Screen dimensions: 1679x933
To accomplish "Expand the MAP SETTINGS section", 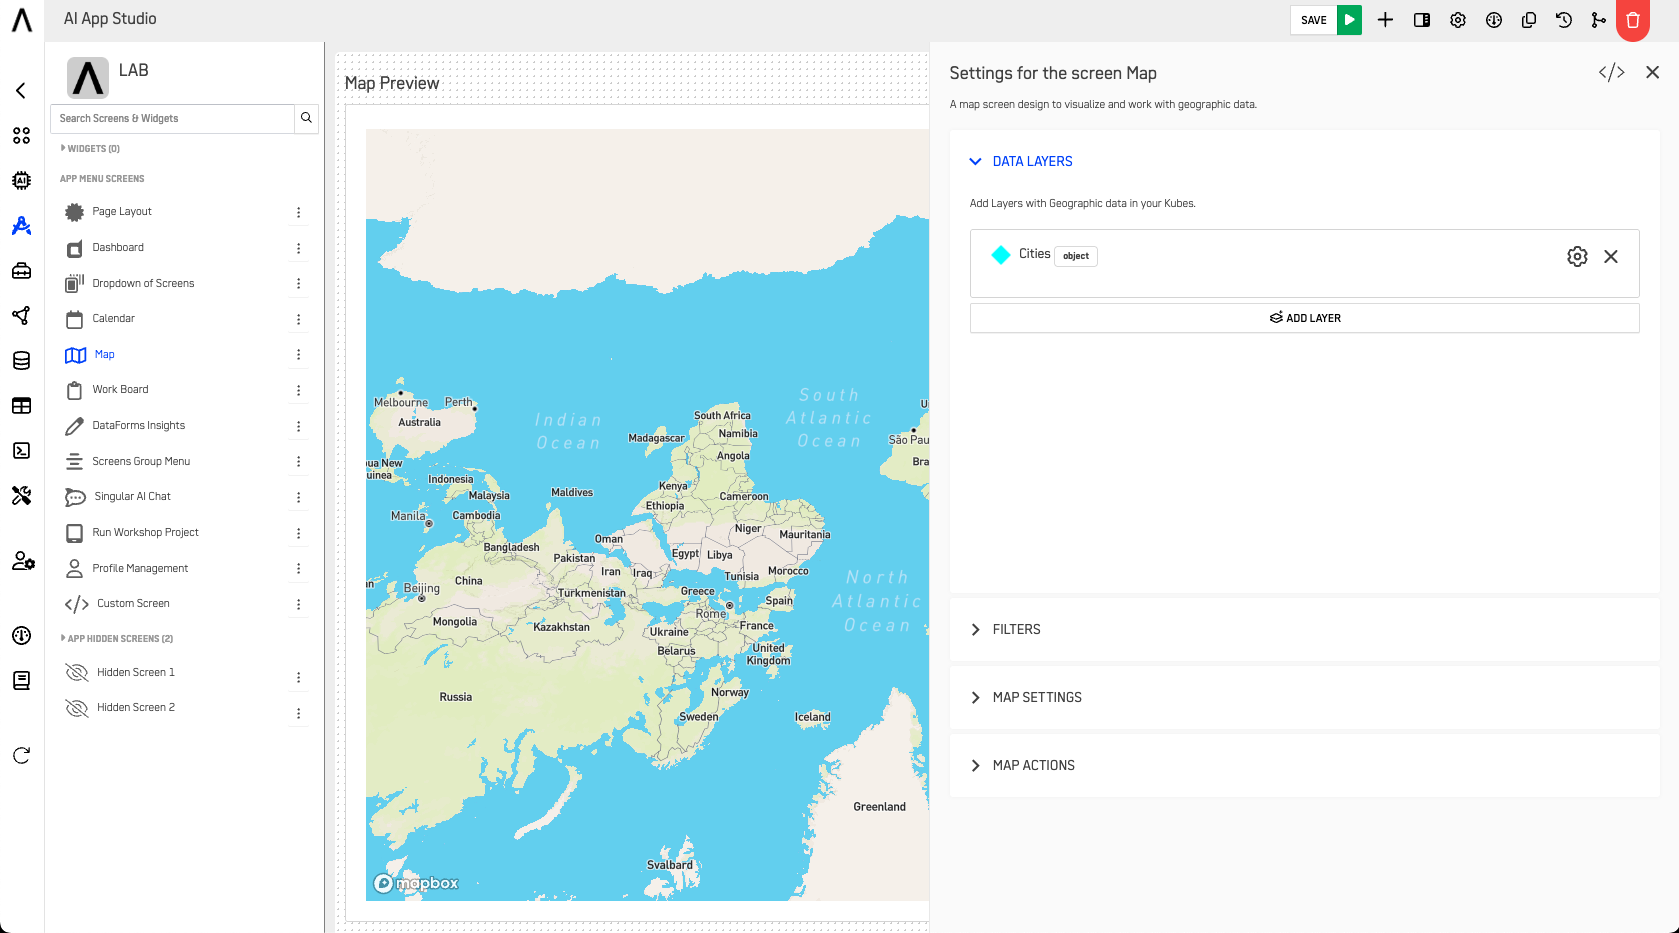I will (1026, 697).
